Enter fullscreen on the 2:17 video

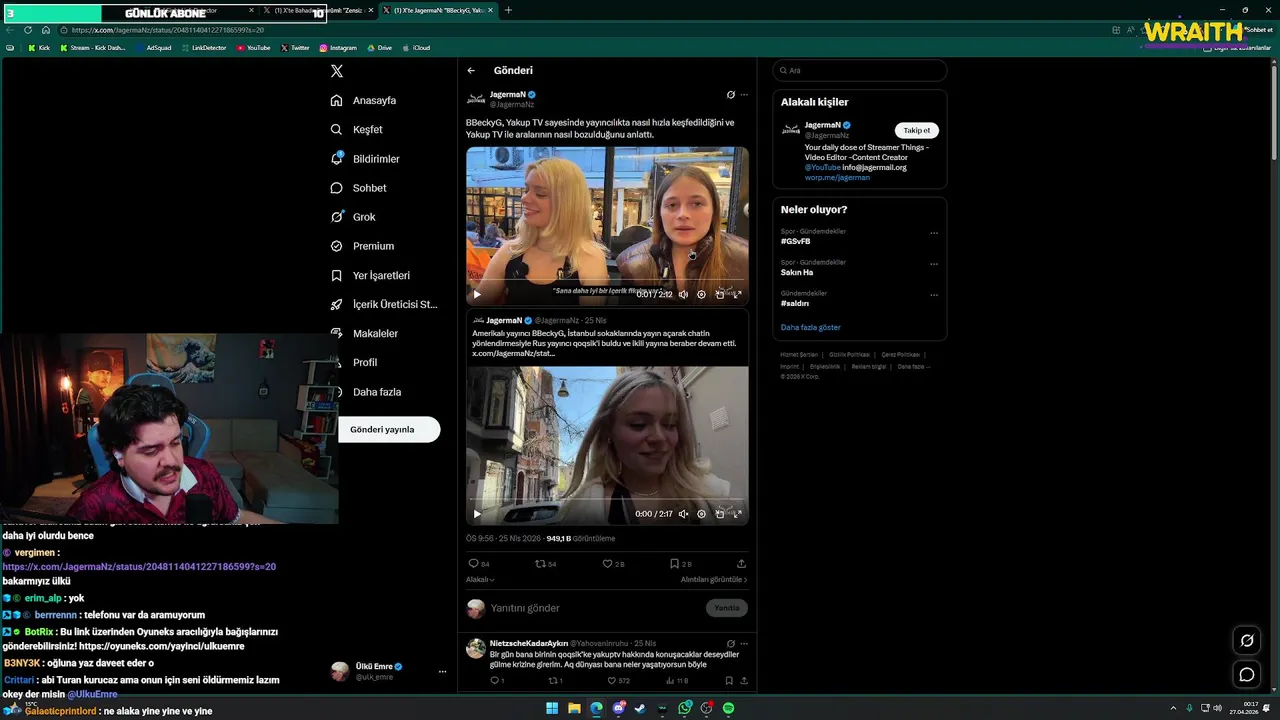(x=737, y=514)
